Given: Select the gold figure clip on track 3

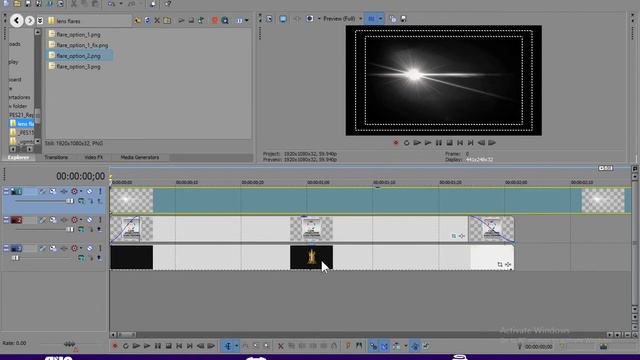Looking at the screenshot, I should [x=311, y=257].
